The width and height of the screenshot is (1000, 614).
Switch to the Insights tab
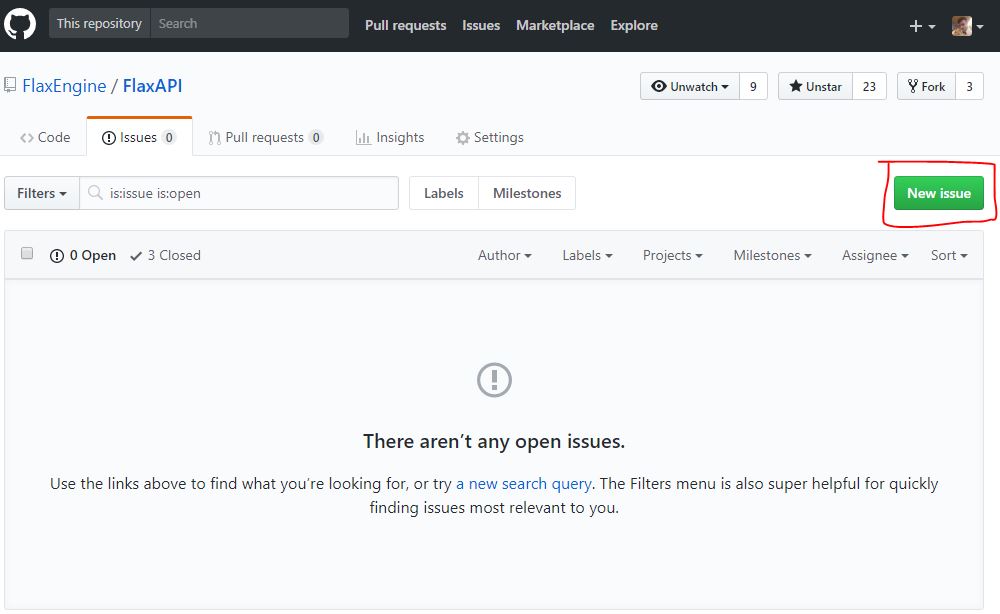[x=390, y=137]
